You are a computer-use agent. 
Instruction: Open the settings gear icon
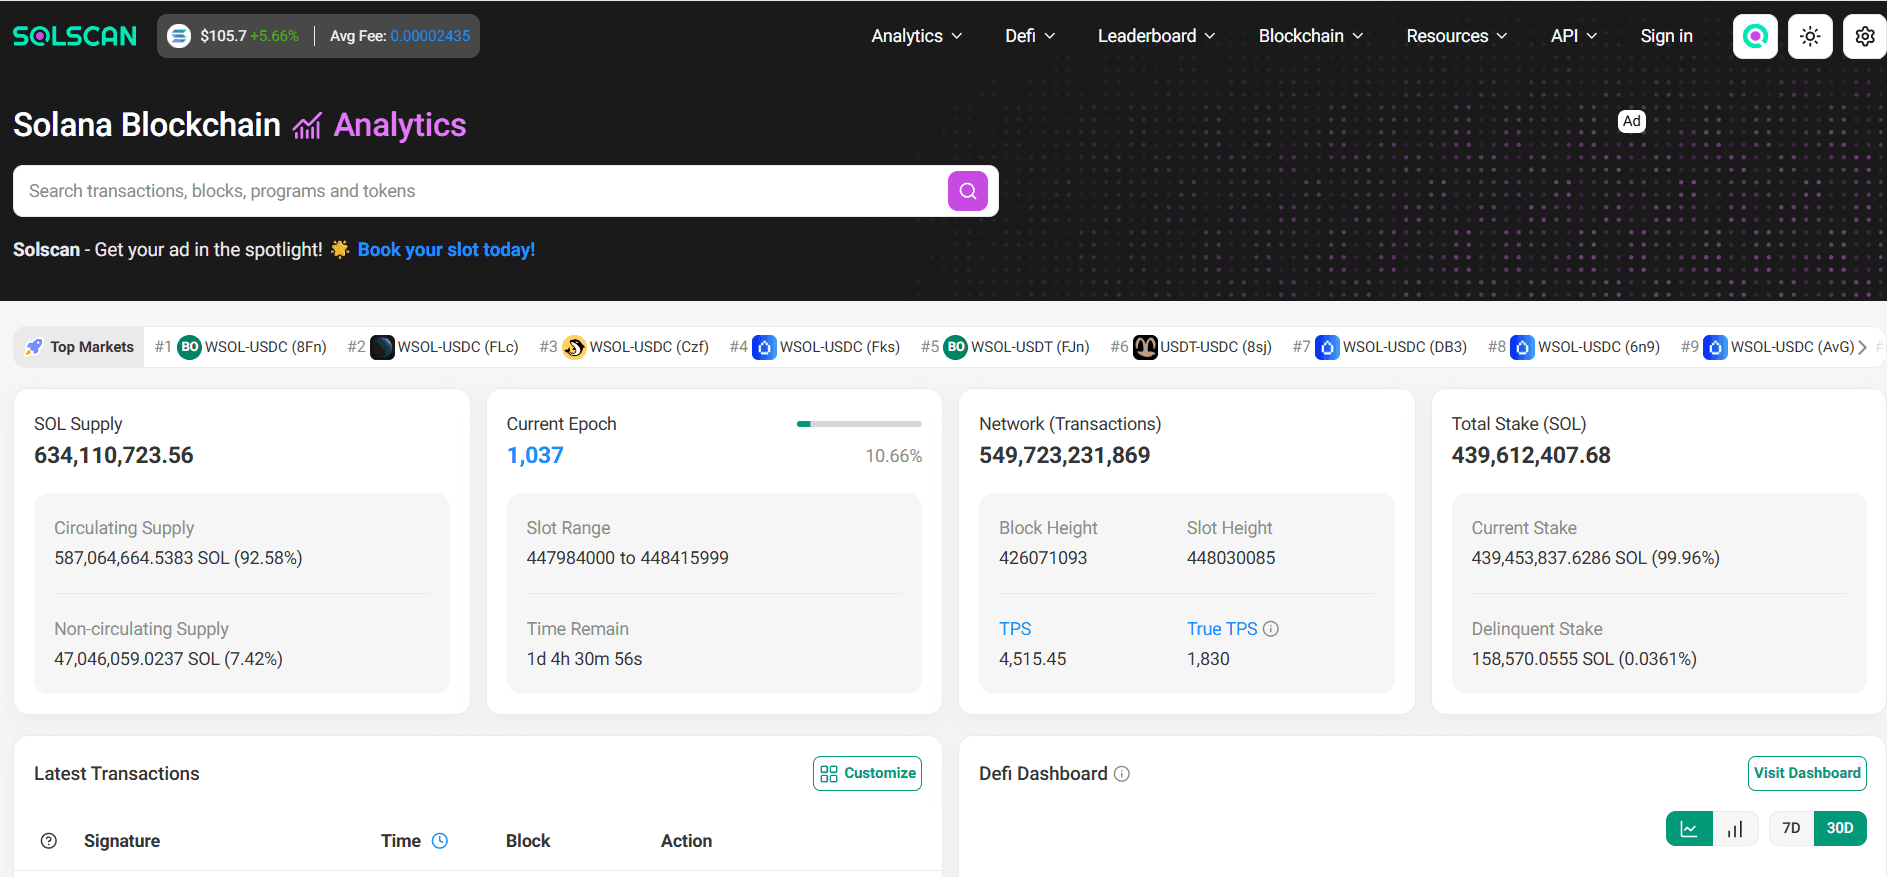pos(1865,36)
